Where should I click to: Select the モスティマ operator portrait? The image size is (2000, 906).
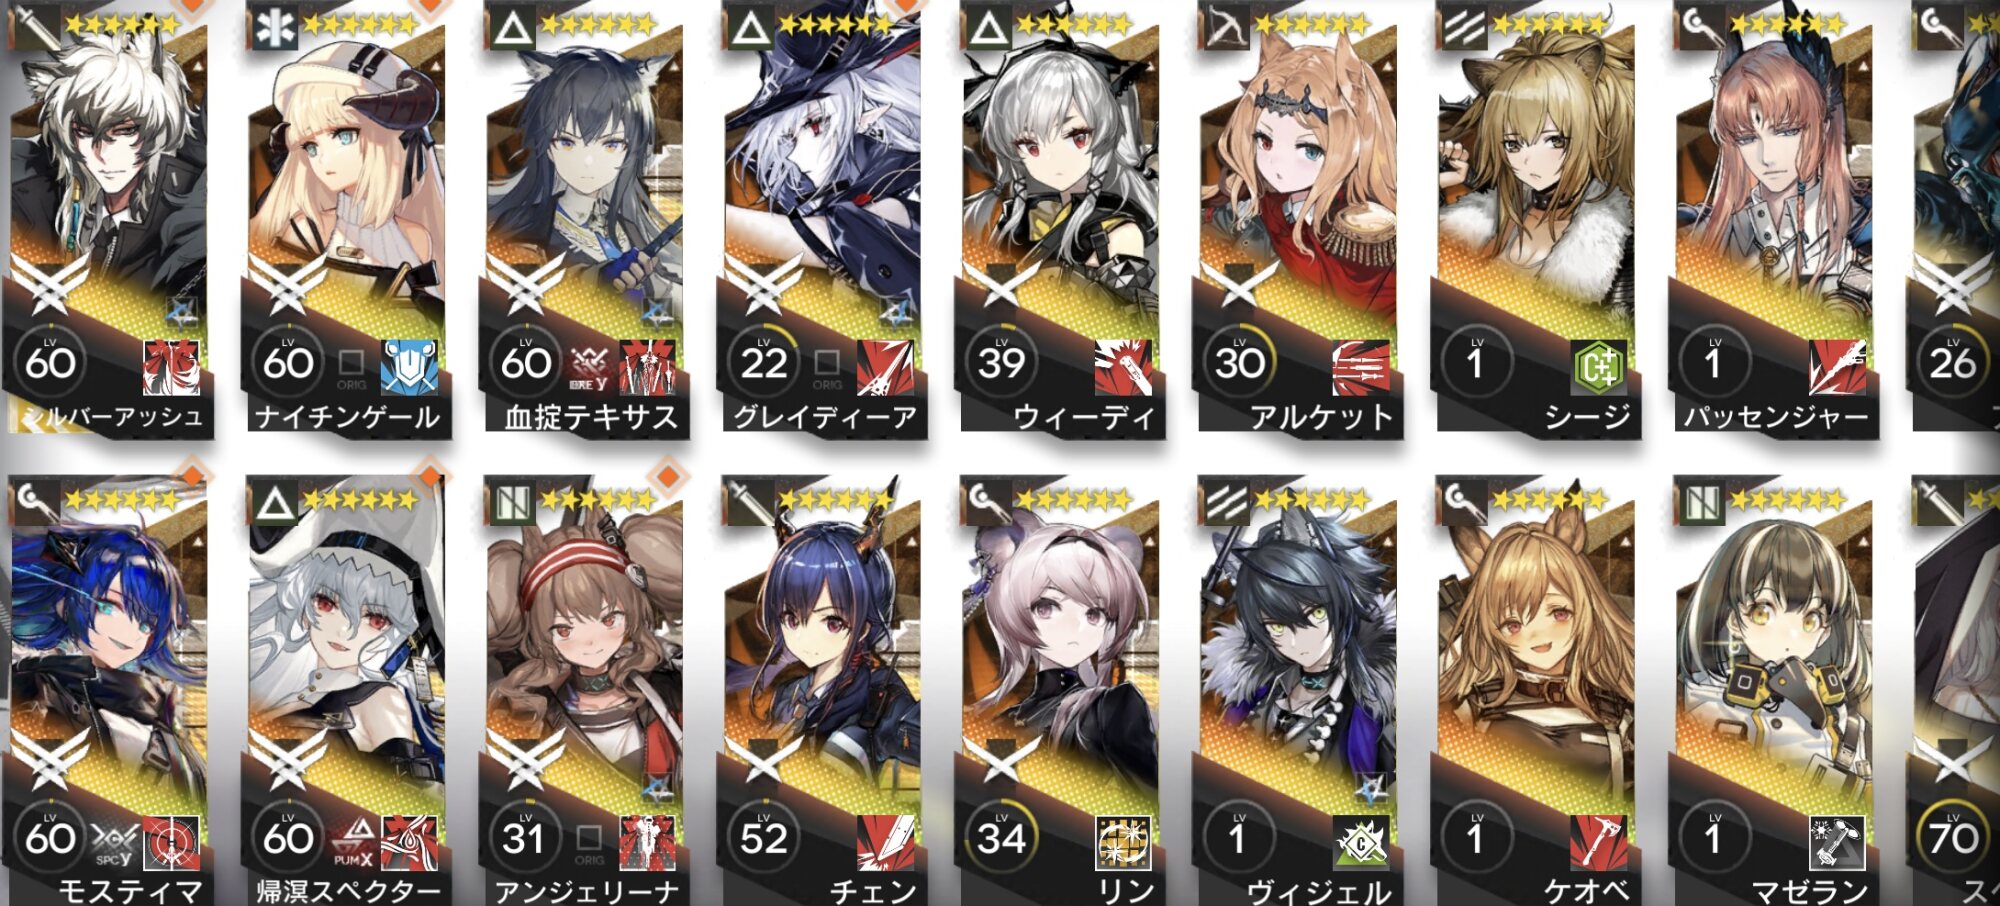pos(108,640)
